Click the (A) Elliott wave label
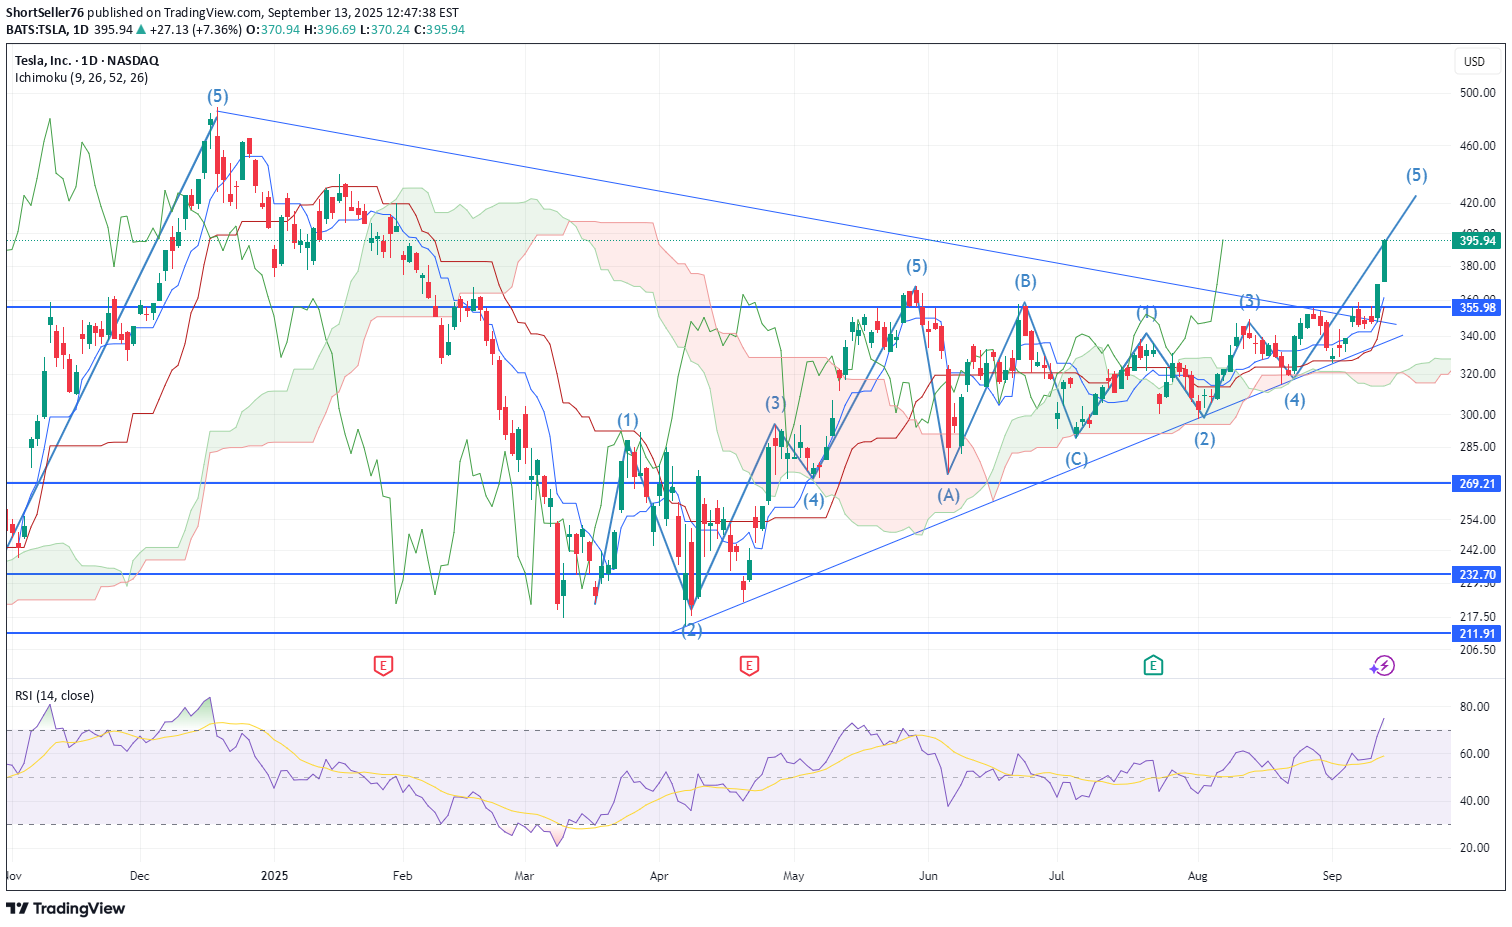 click(x=948, y=495)
